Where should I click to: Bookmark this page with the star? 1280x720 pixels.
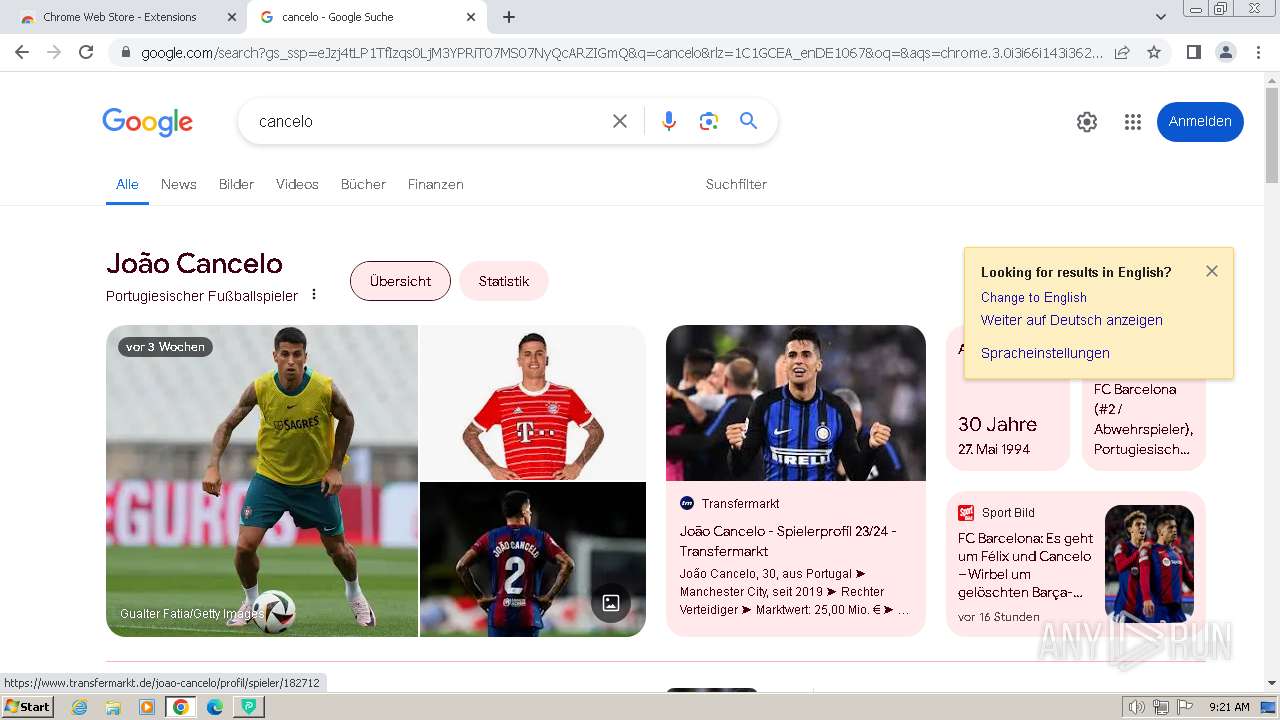click(x=1154, y=52)
